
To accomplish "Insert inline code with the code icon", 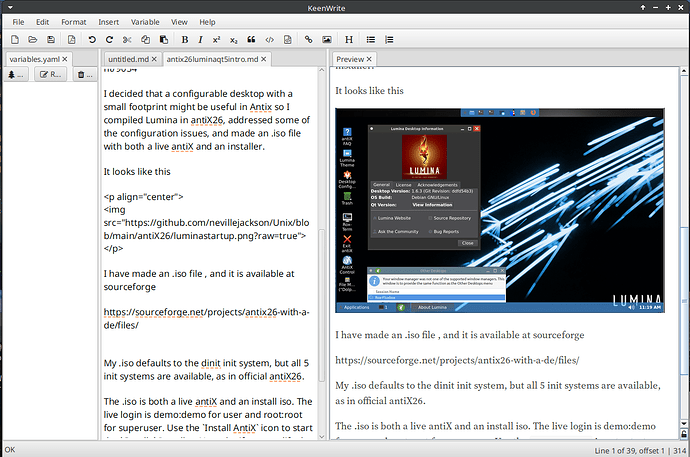I will coord(269,40).
